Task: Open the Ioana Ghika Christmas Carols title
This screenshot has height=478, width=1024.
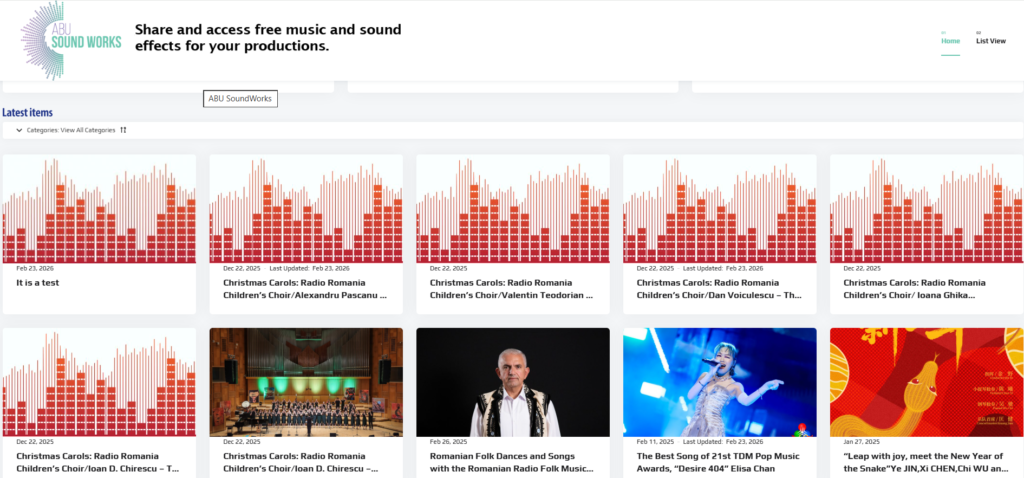Action: [x=914, y=289]
